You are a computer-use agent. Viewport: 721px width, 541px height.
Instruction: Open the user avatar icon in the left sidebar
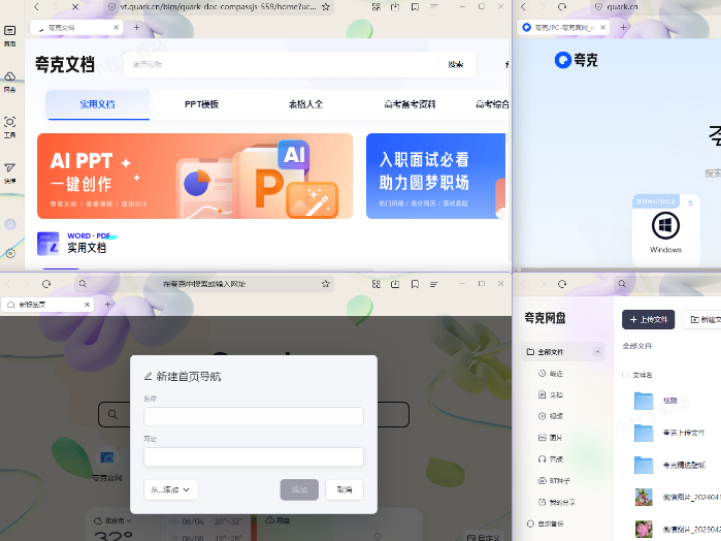click(x=10, y=224)
